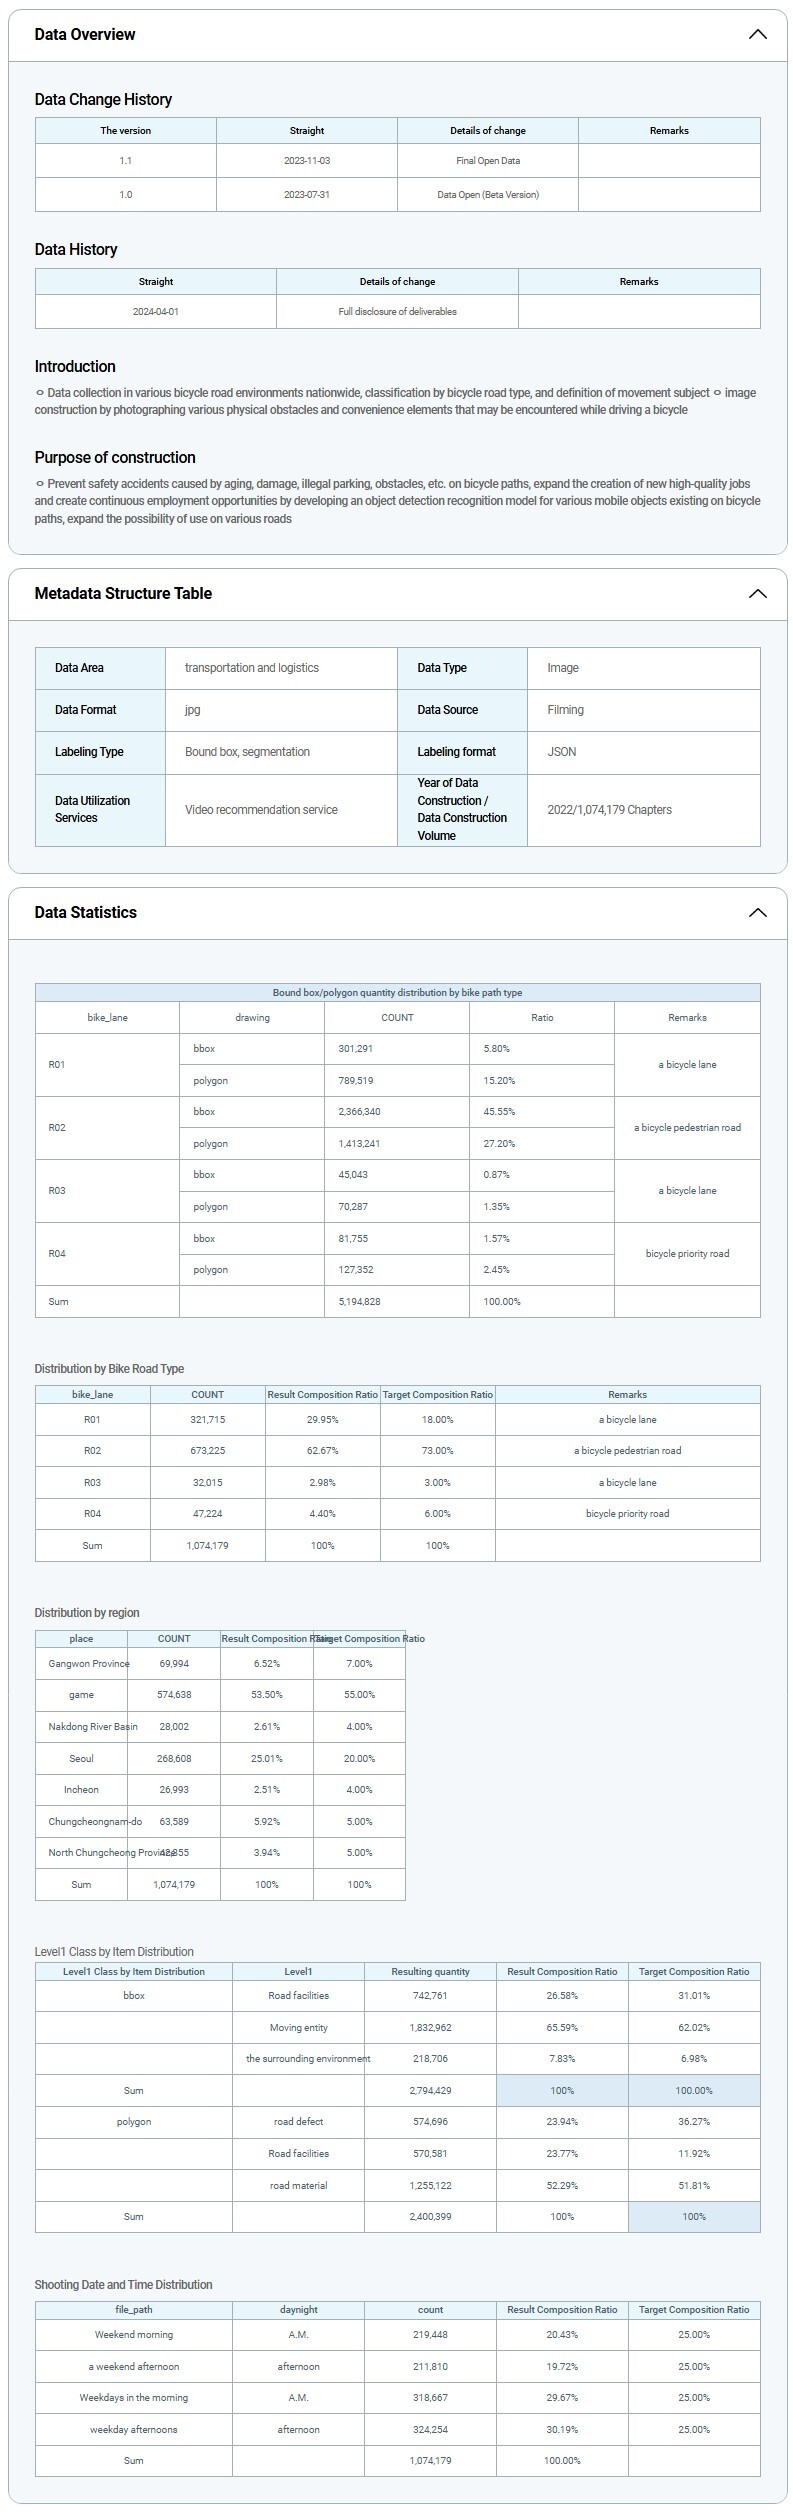Click the 5,194,828 sum count cell
Viewport: 793px width, 2513px height.
(359, 1302)
